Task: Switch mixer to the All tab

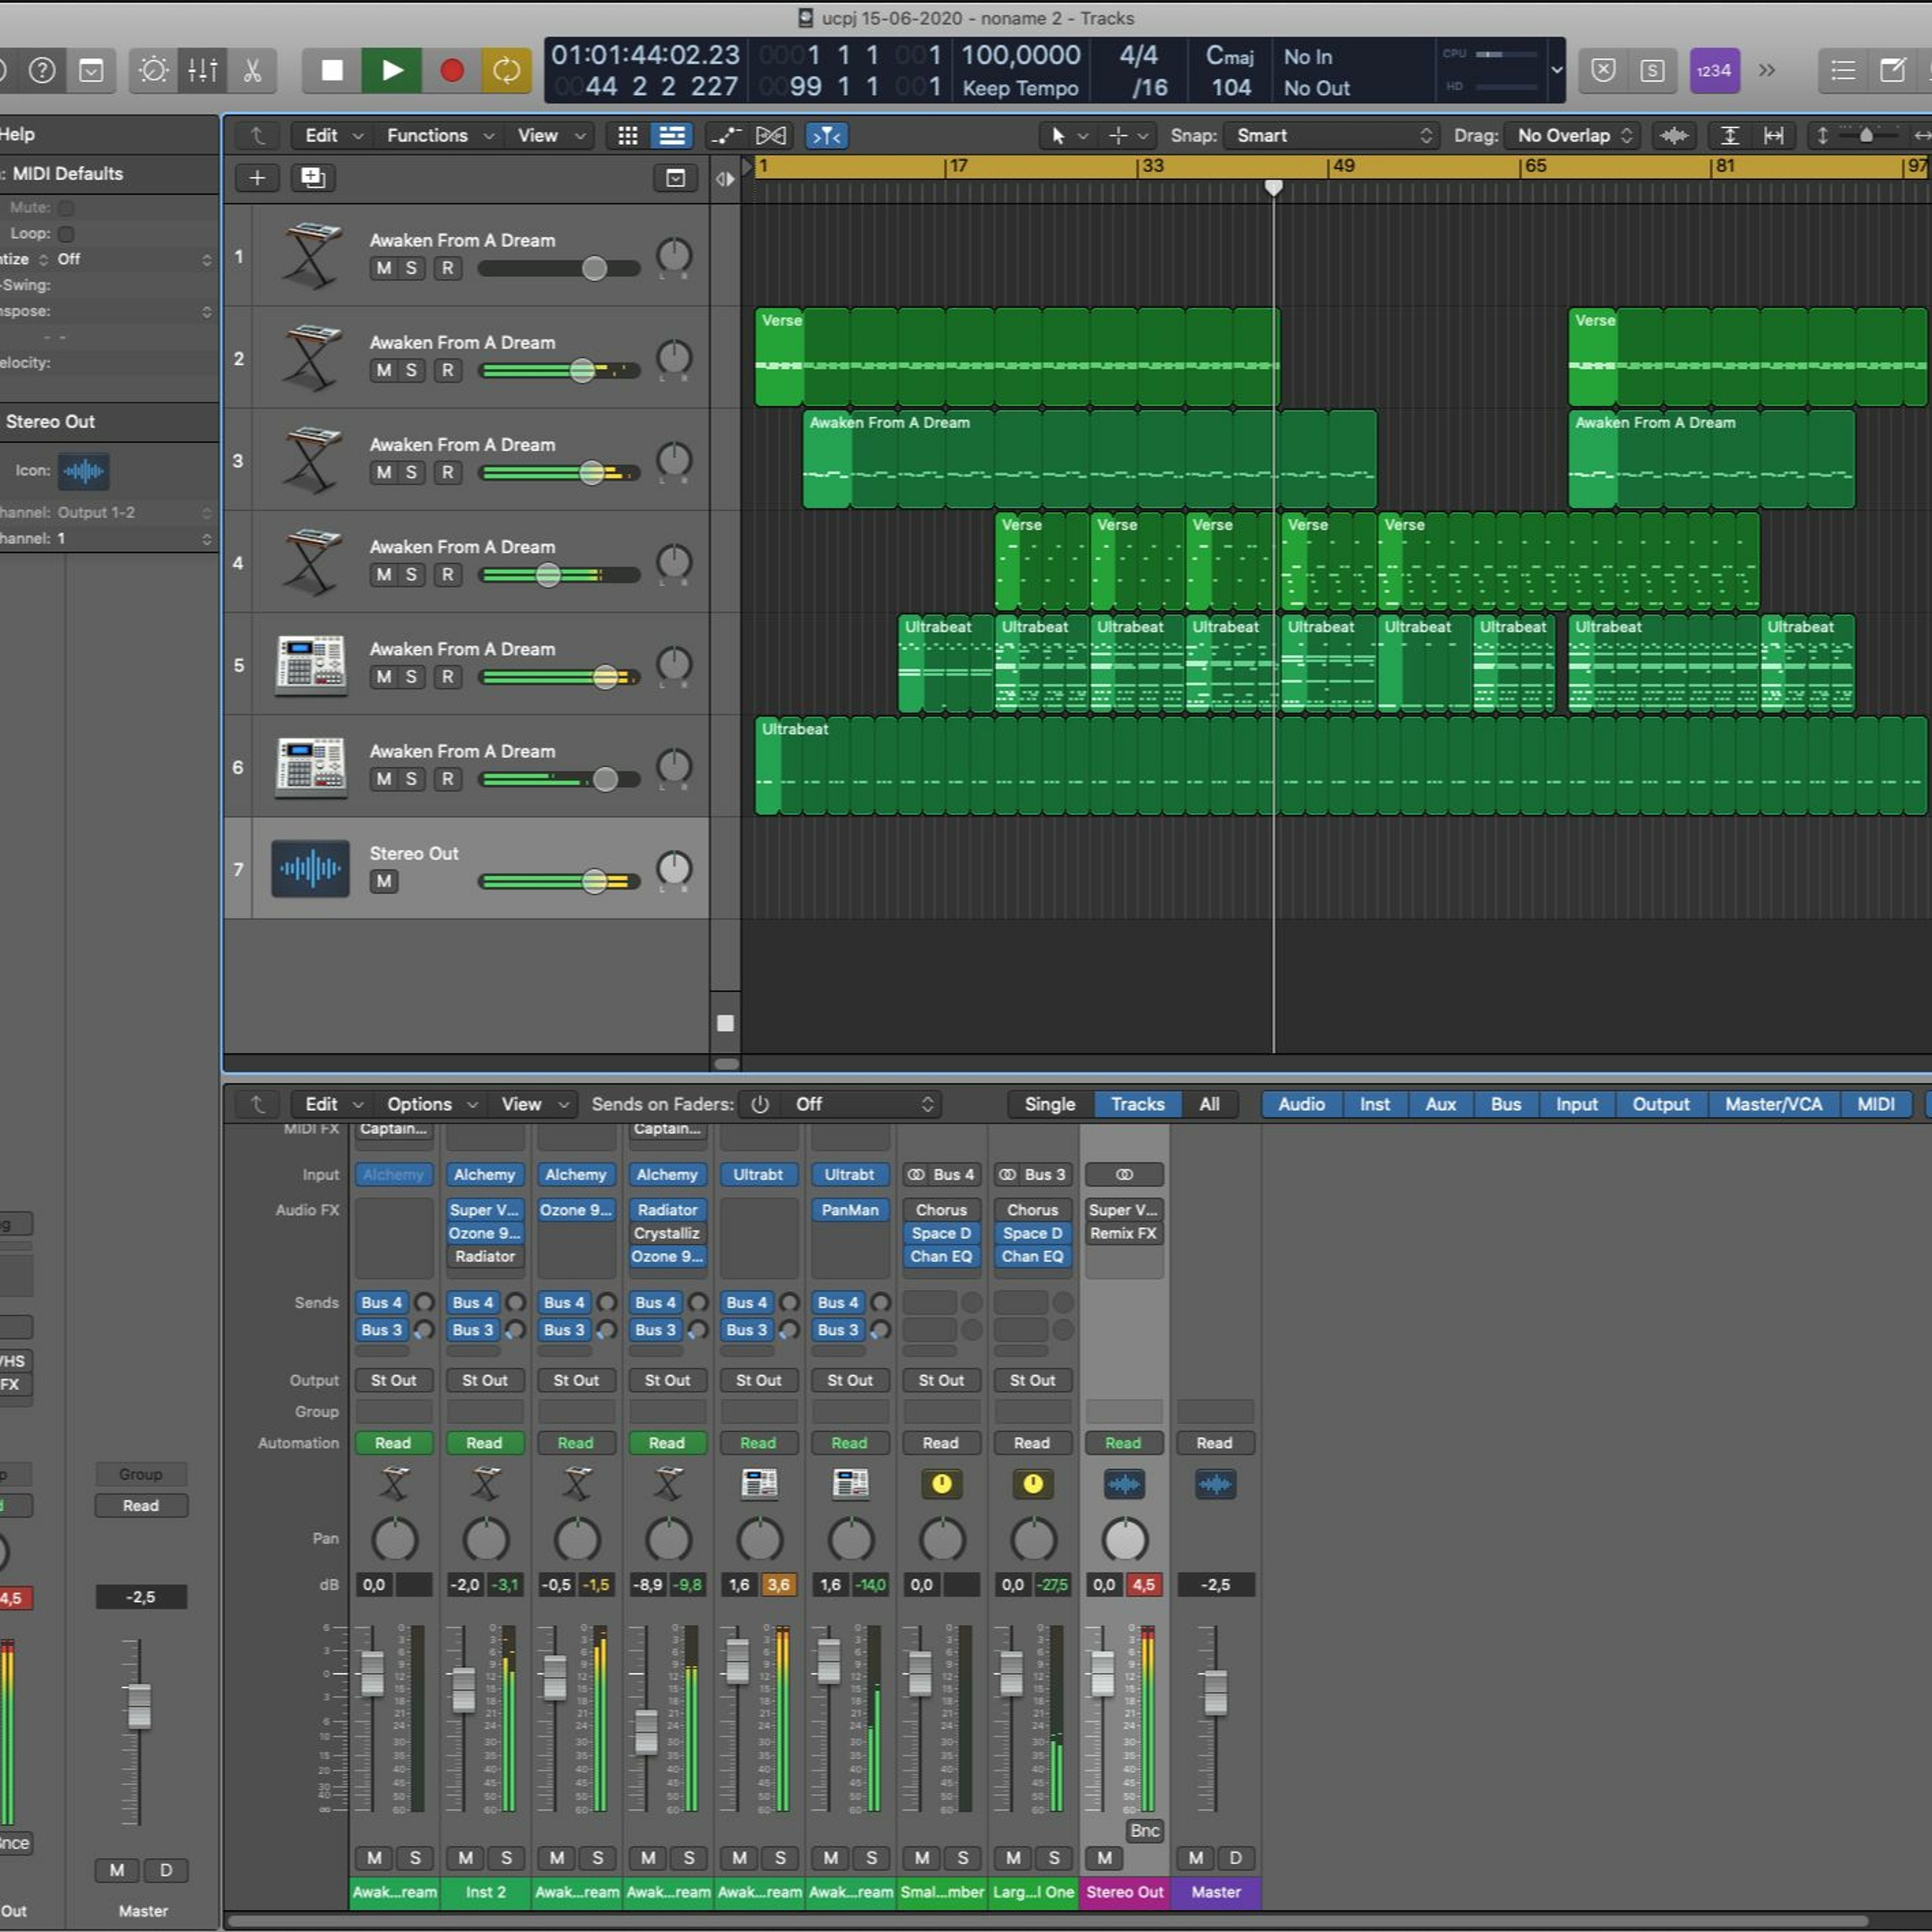Action: 1209,1104
